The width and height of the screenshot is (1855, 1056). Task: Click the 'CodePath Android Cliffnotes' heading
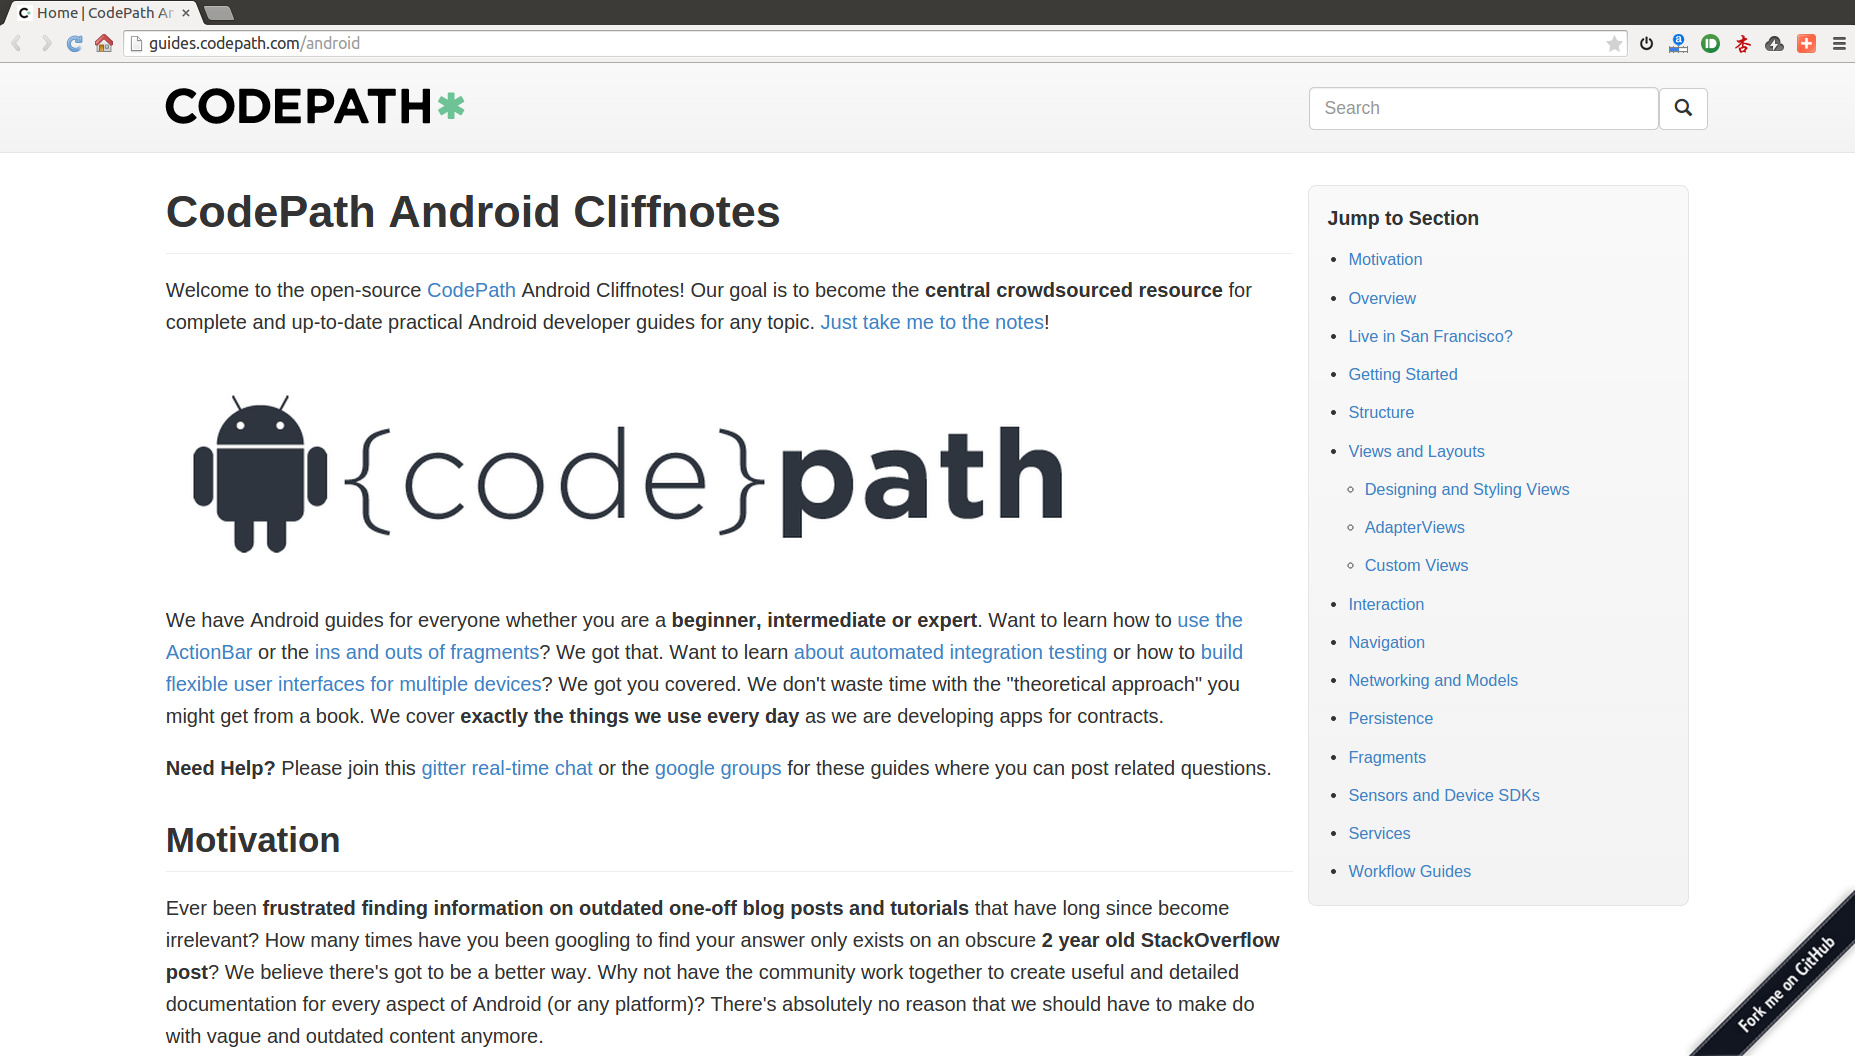point(473,212)
